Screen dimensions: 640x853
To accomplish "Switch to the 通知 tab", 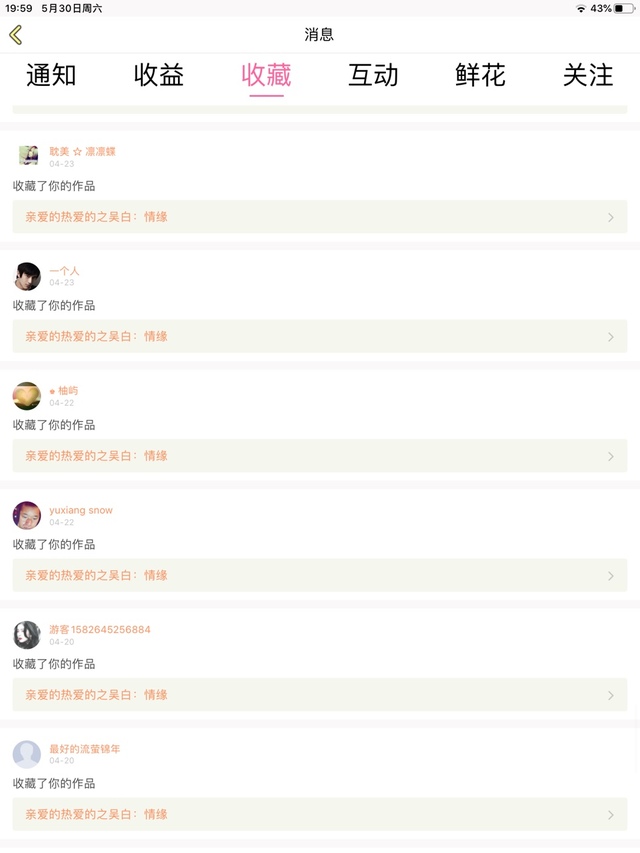I will click(x=51, y=75).
